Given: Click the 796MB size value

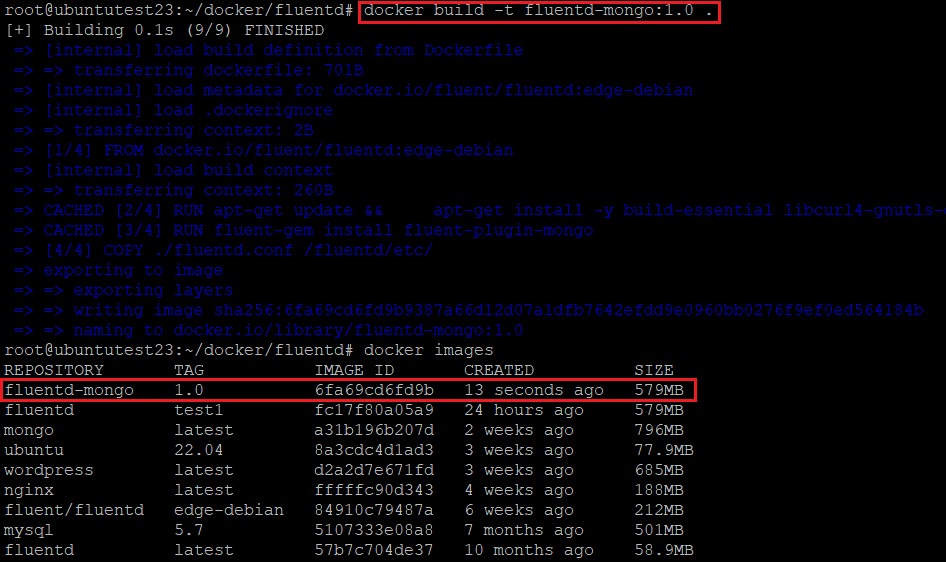Looking at the screenshot, I should pos(659,430).
